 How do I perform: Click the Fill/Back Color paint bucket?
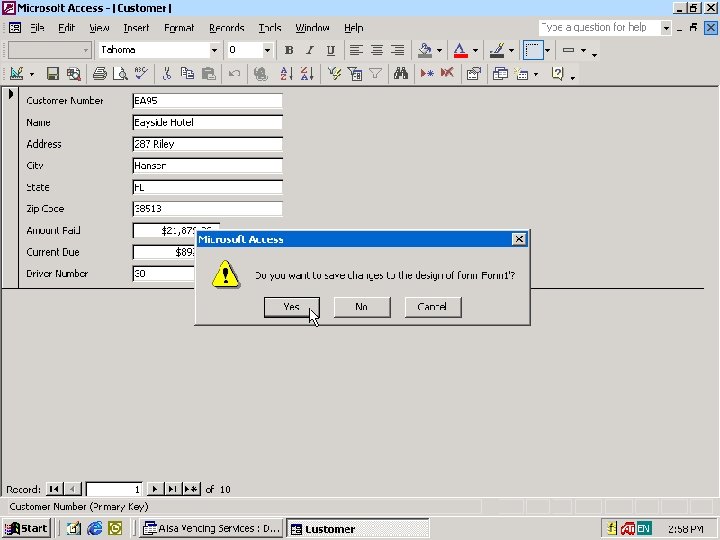[425, 50]
